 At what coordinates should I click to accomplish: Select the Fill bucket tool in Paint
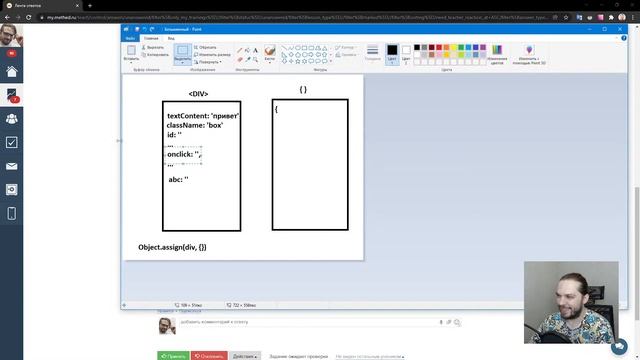point(247,50)
